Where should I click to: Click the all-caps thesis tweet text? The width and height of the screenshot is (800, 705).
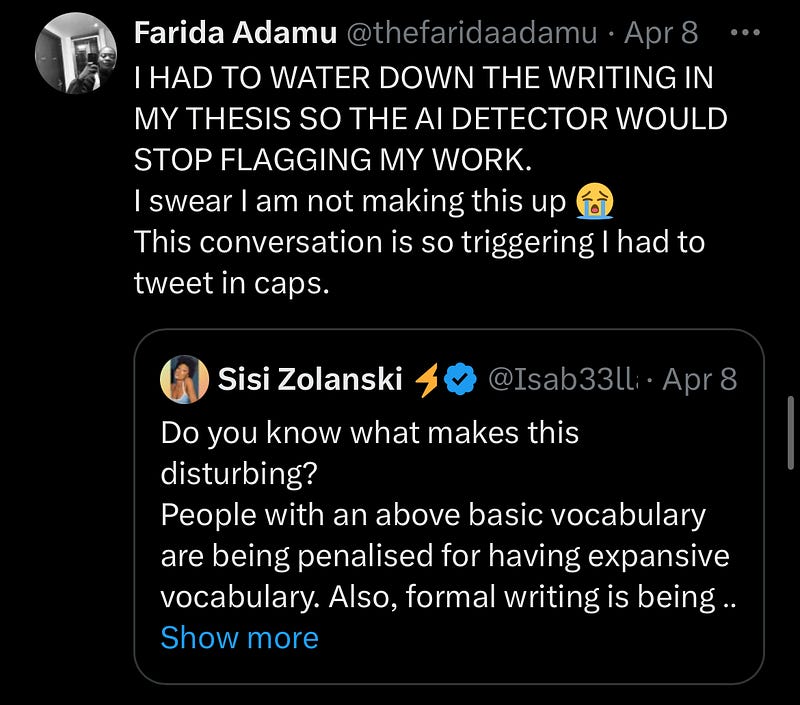point(430,119)
